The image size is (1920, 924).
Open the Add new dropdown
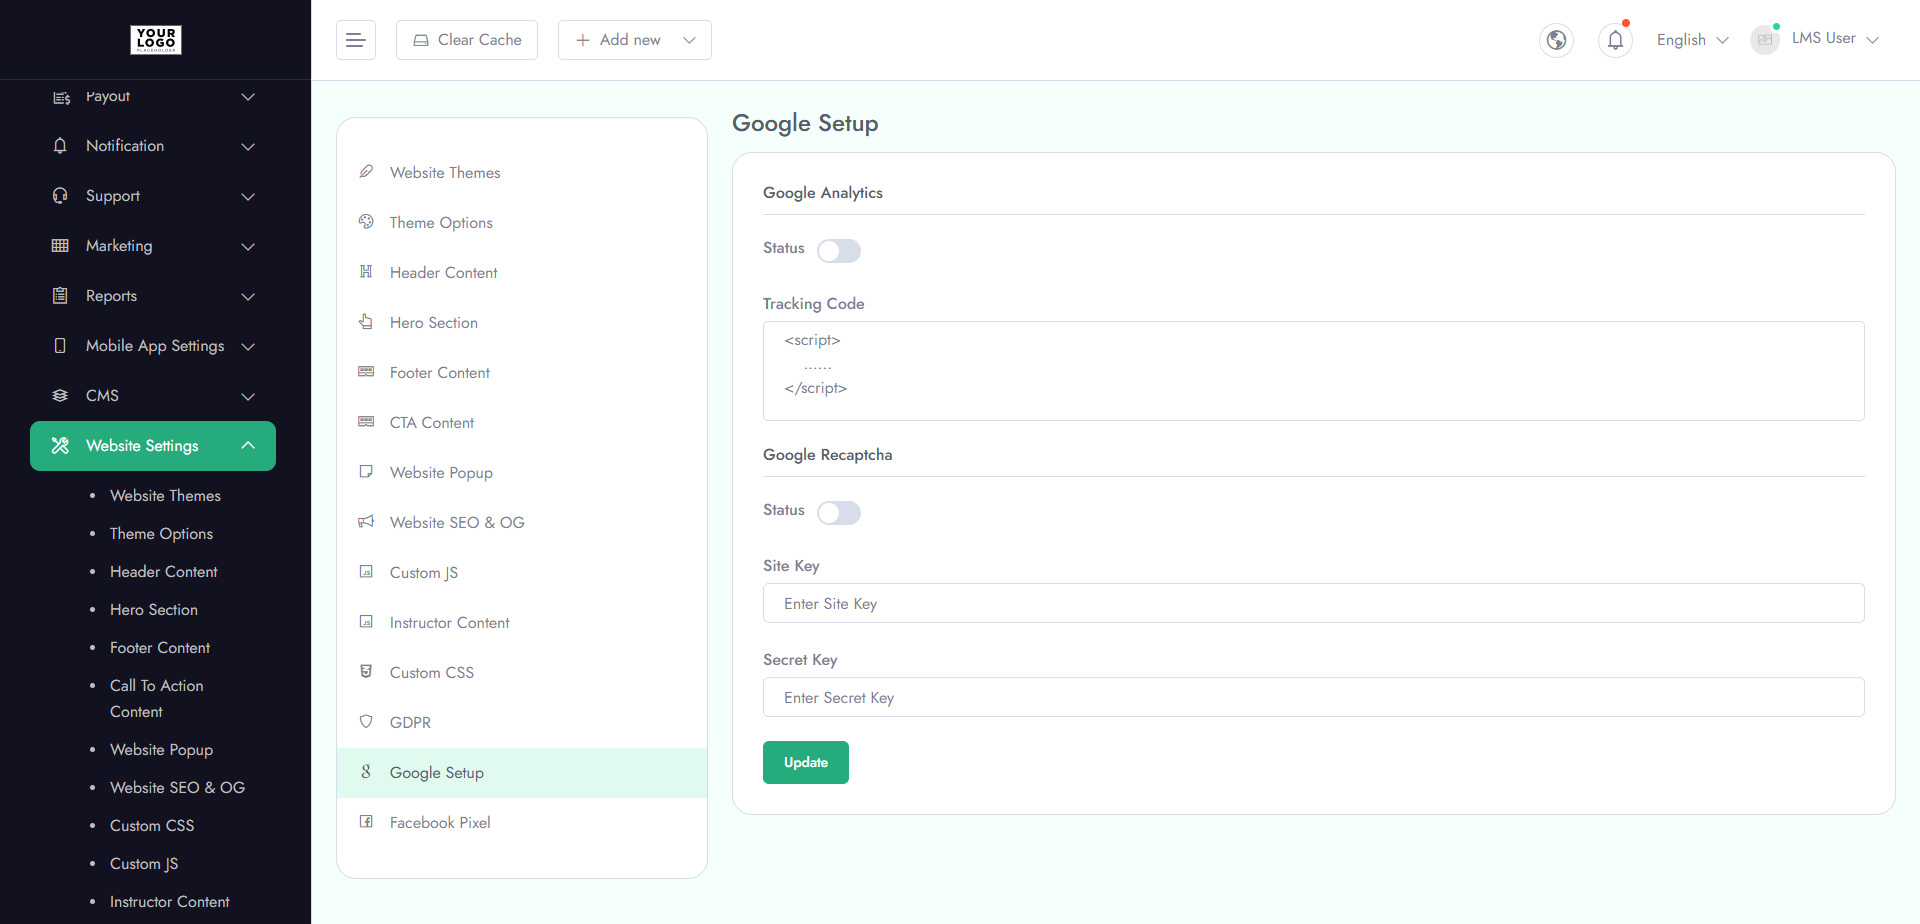635,40
